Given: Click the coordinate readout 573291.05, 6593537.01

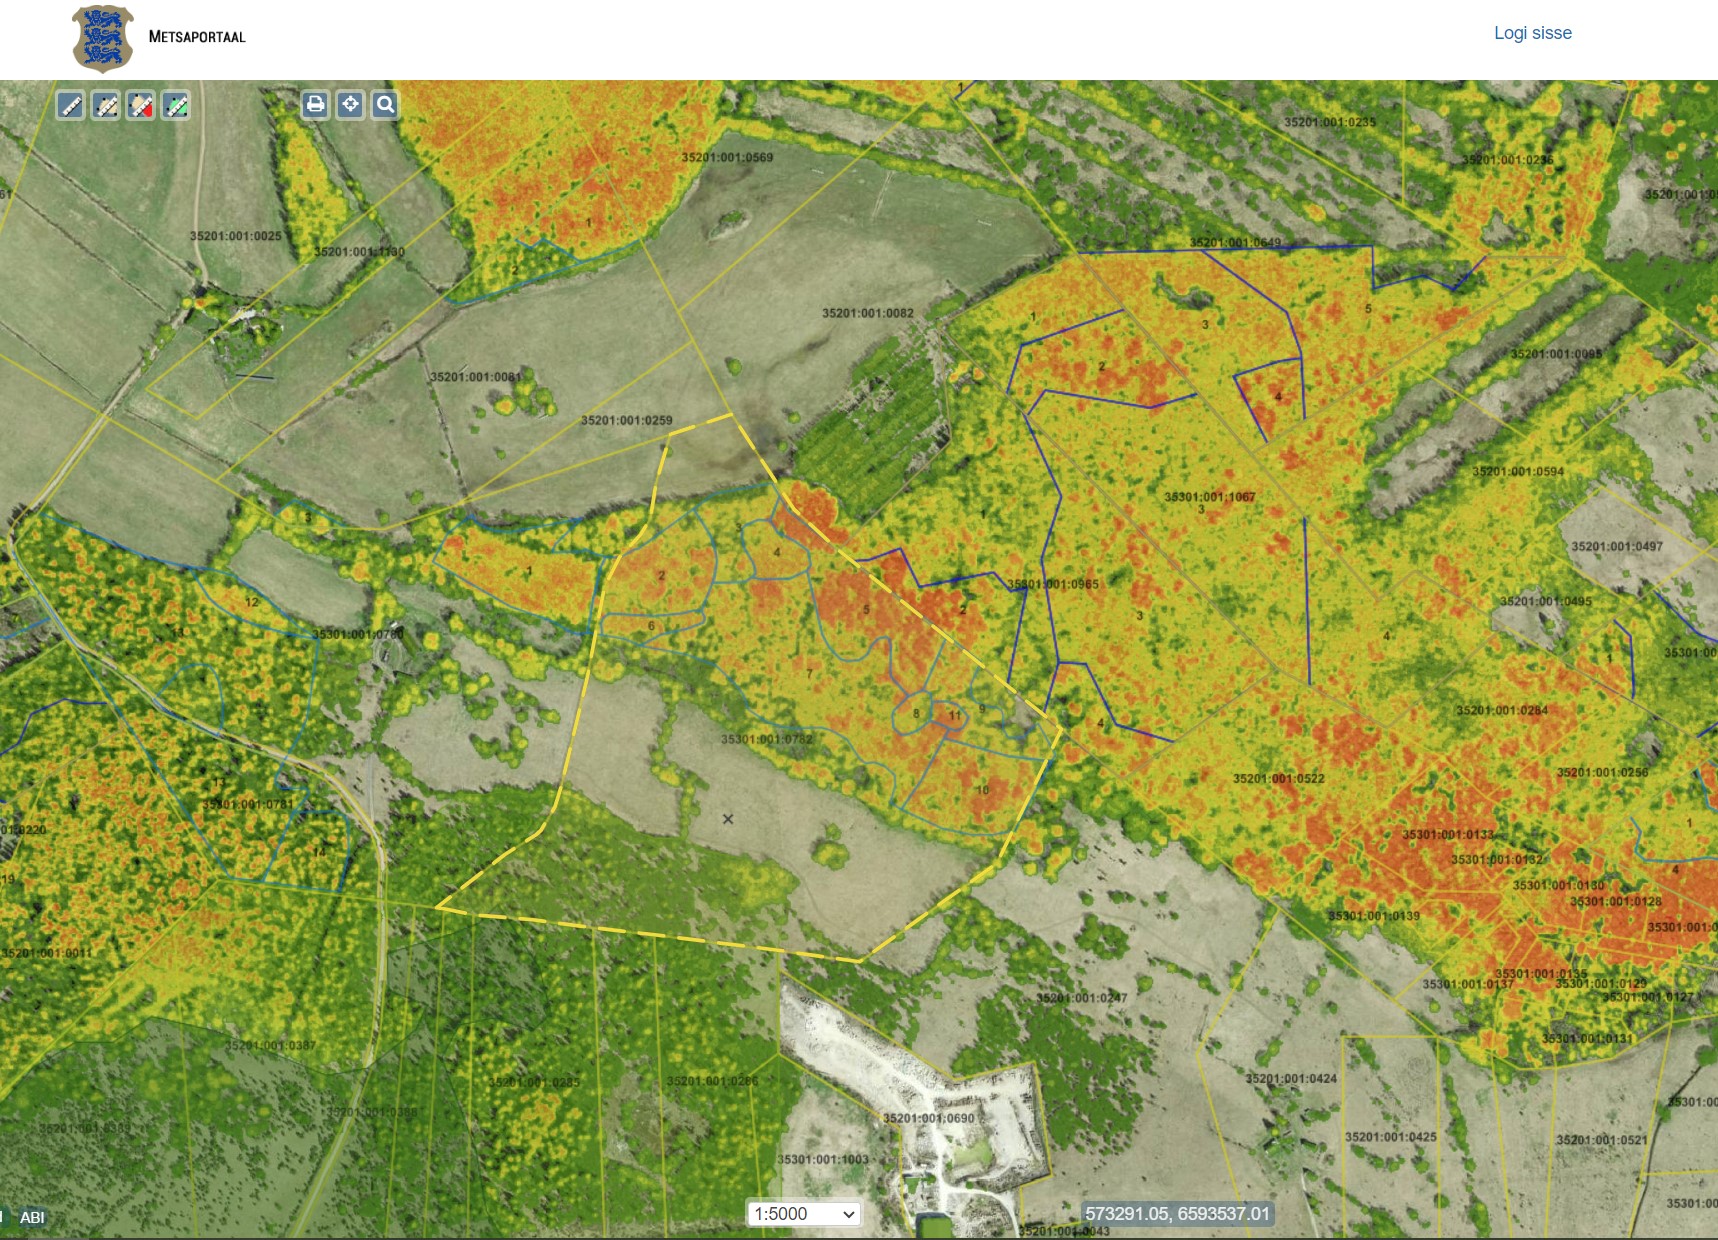Looking at the screenshot, I should point(1177,1214).
